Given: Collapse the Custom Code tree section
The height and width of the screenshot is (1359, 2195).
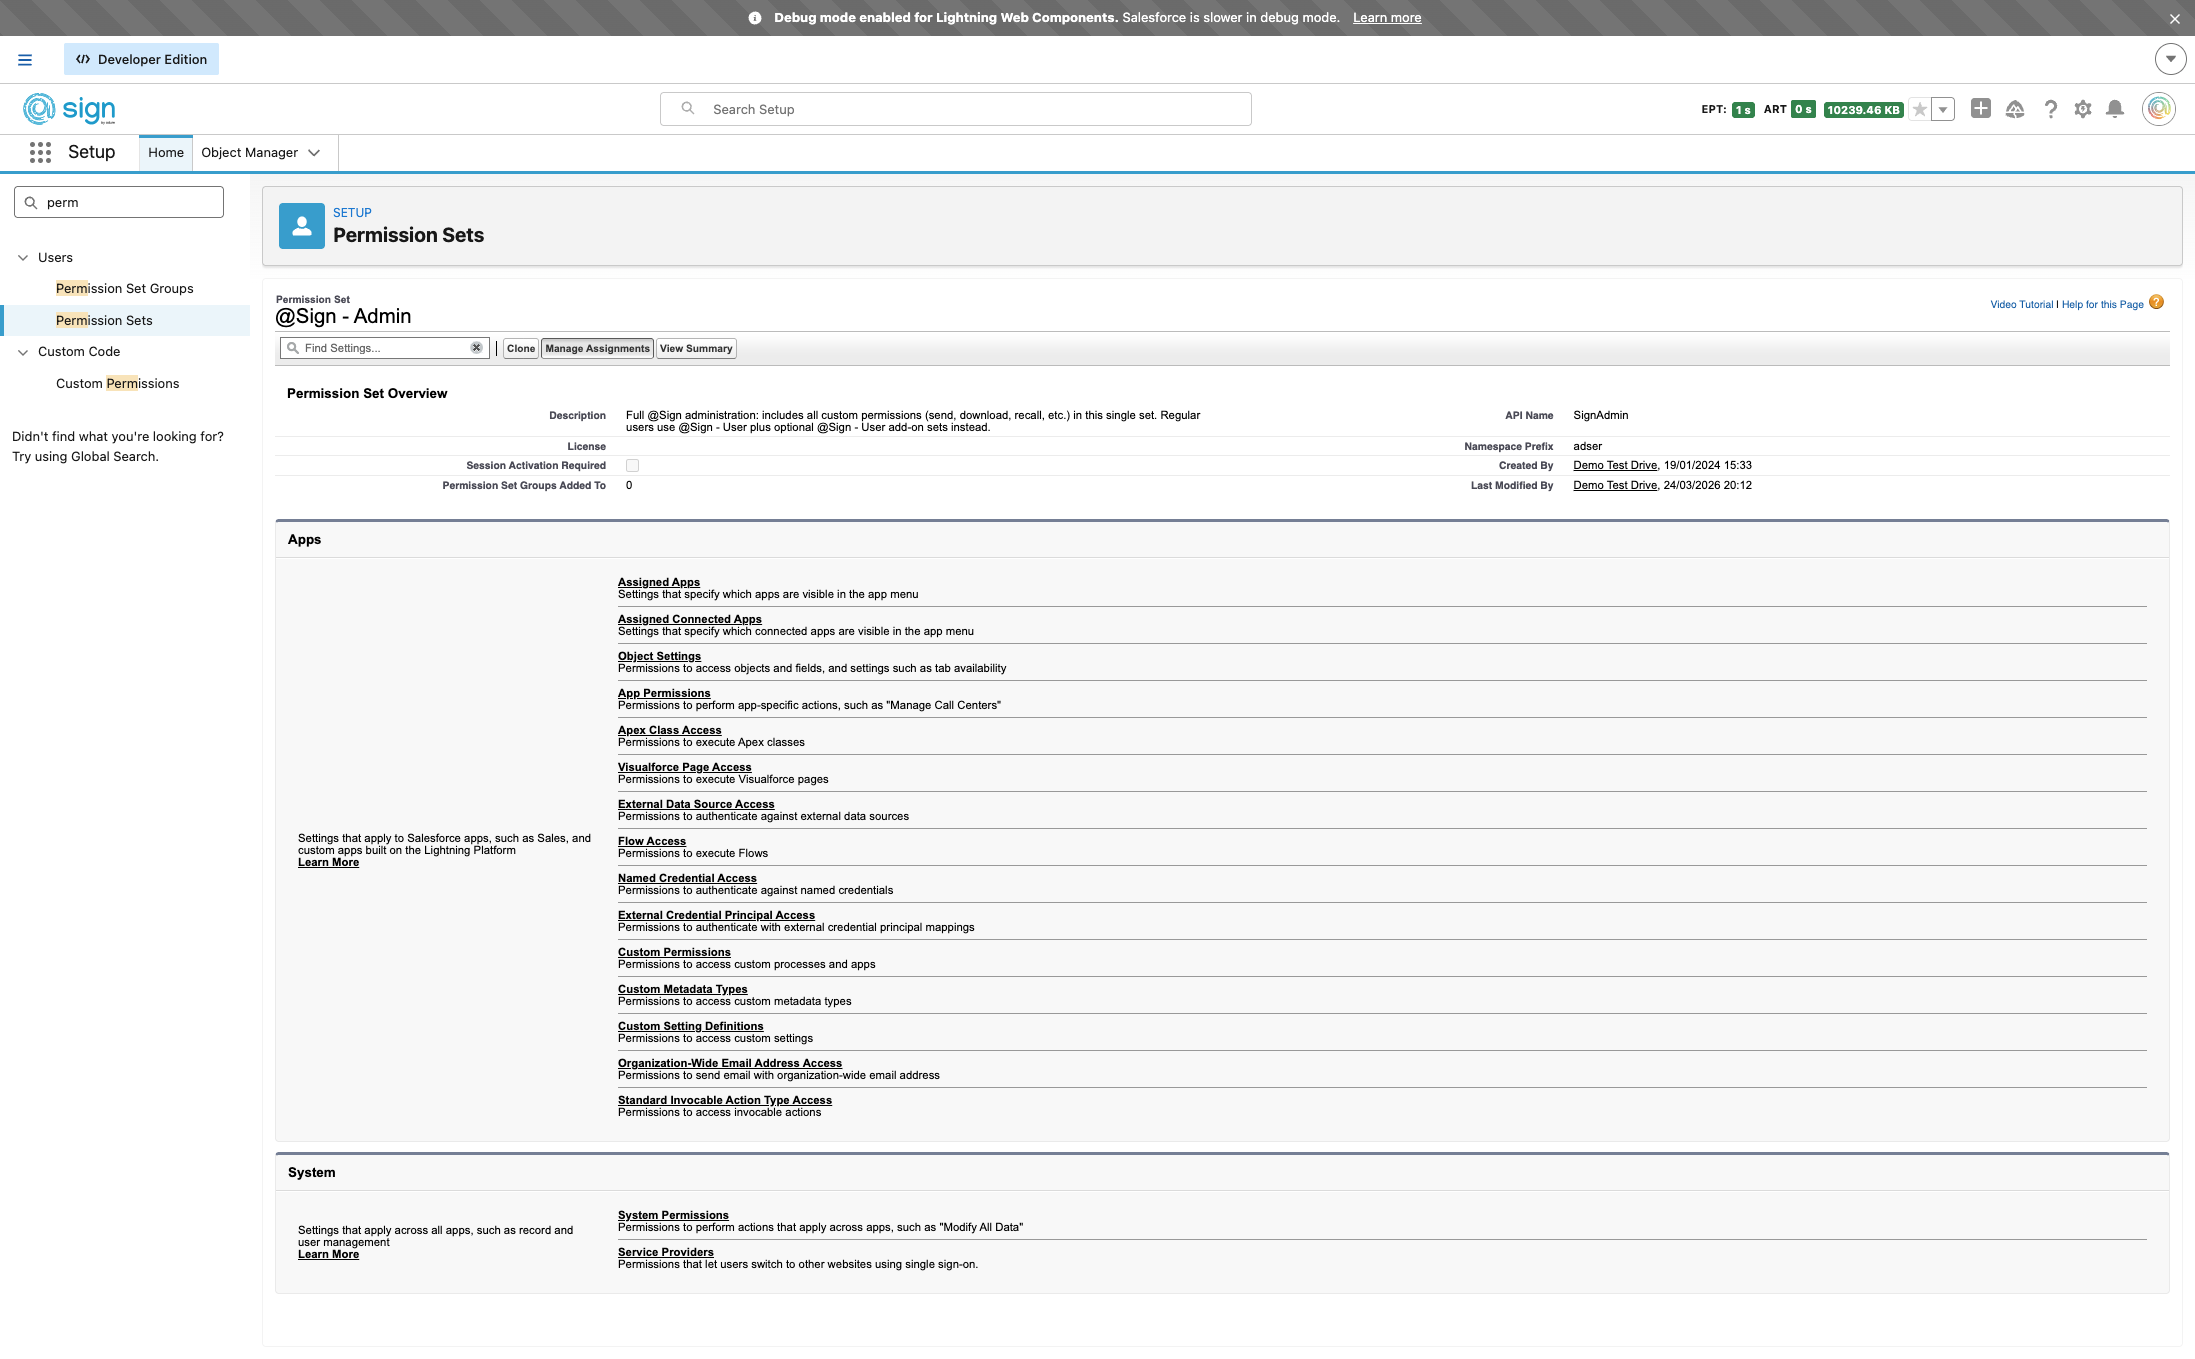Looking at the screenshot, I should (x=23, y=352).
